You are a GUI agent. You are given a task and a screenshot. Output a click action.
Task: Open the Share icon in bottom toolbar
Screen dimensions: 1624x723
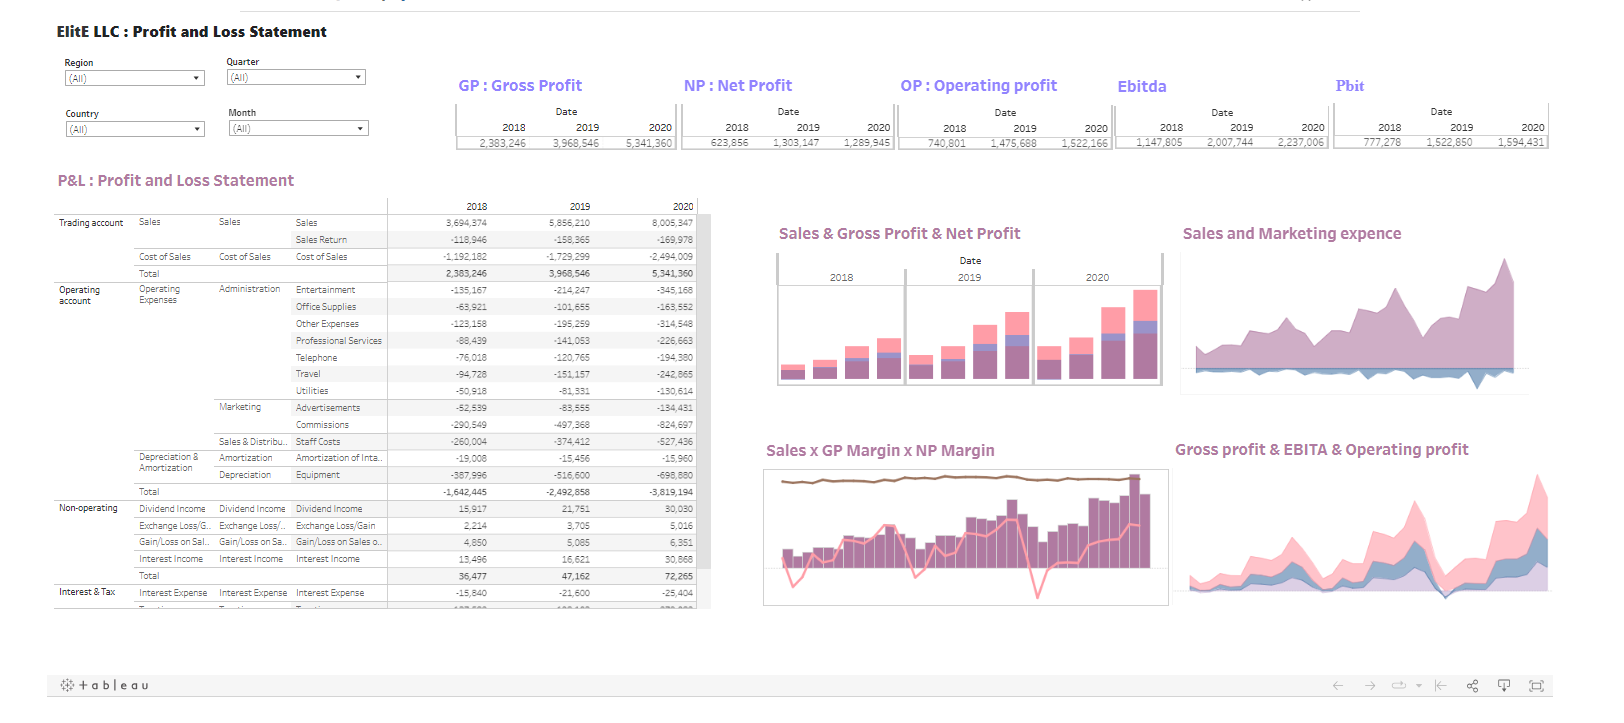click(1472, 685)
